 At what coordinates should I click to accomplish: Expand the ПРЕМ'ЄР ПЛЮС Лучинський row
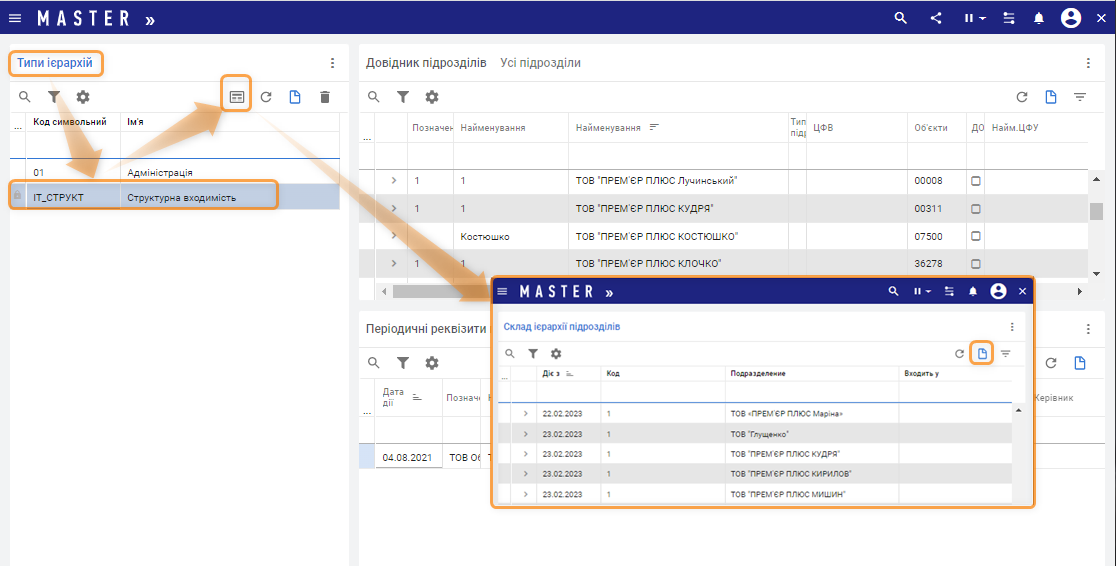(x=394, y=181)
